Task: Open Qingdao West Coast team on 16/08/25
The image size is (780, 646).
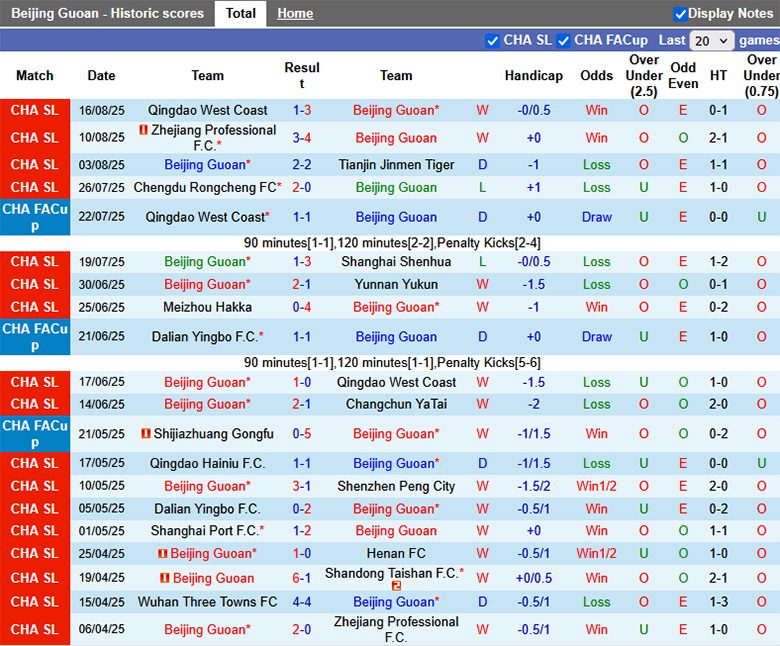Action: [x=207, y=110]
